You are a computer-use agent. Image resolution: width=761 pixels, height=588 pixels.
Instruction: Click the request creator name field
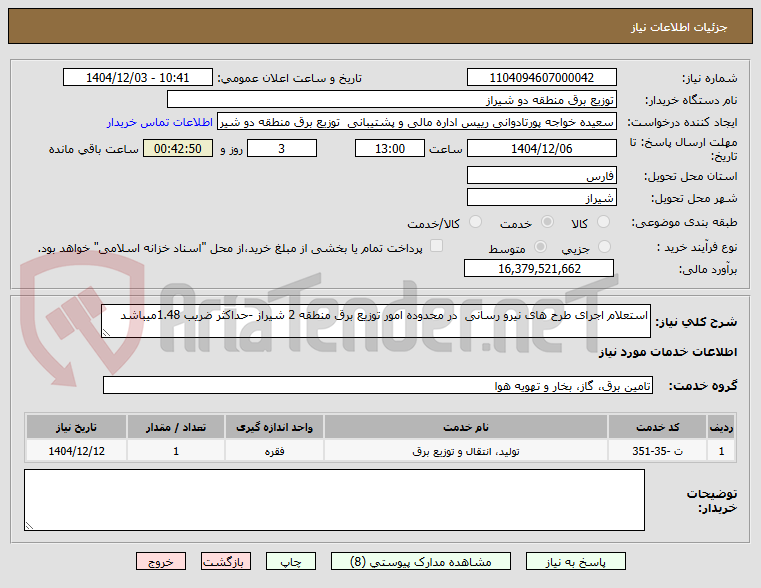point(417,122)
